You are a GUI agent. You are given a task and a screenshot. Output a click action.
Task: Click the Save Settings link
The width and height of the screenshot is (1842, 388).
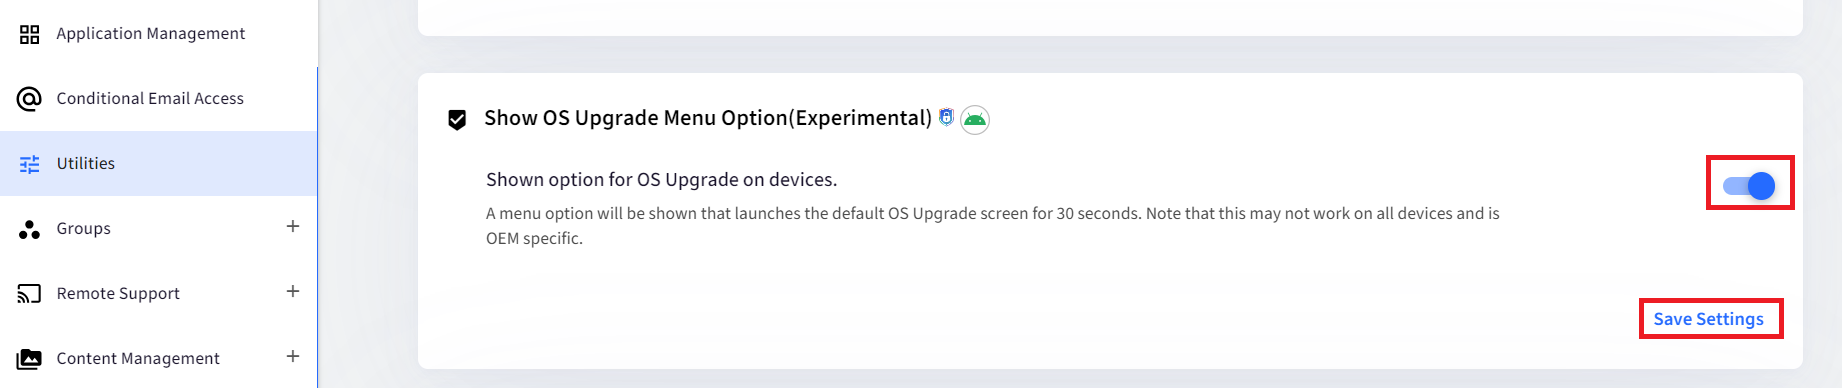point(1708,319)
